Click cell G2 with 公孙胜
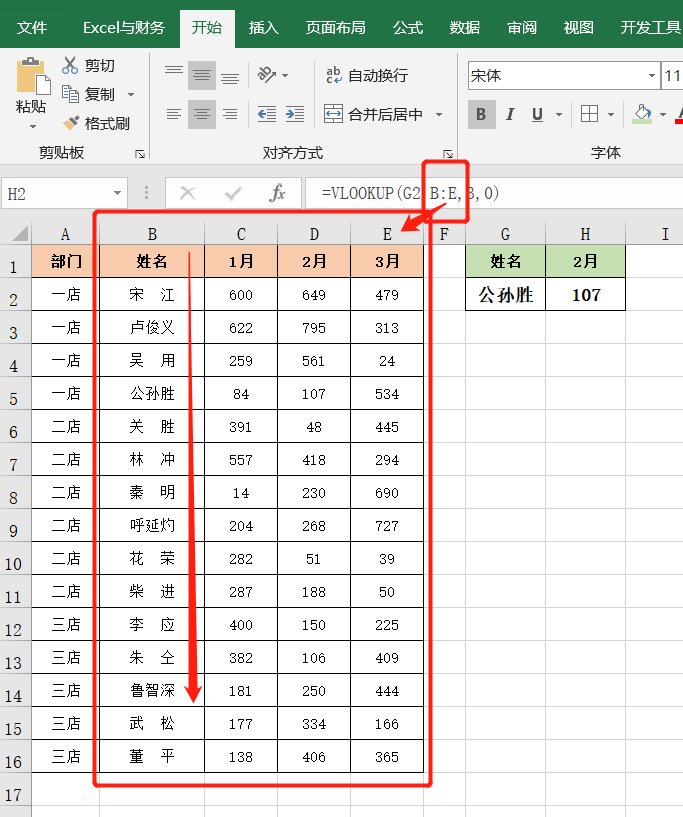 point(505,294)
